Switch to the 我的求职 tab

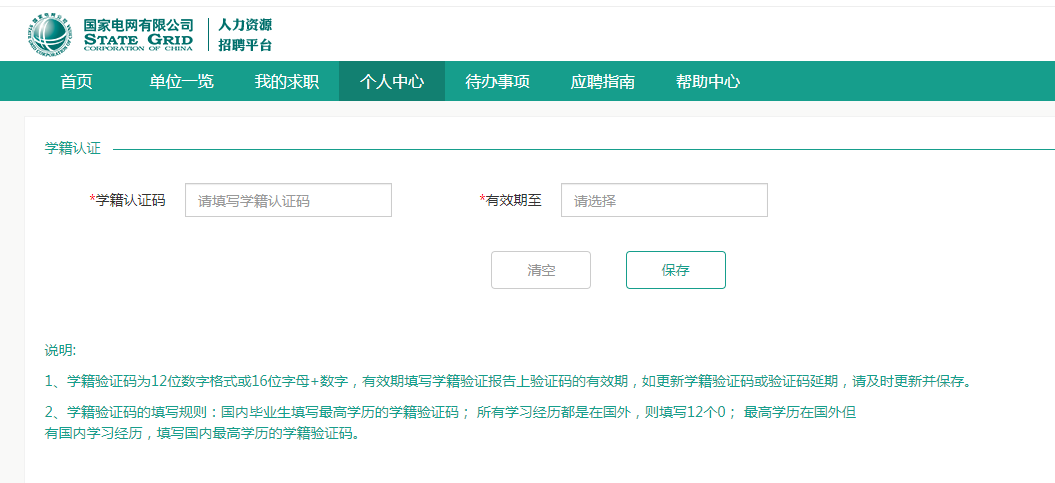tap(286, 82)
